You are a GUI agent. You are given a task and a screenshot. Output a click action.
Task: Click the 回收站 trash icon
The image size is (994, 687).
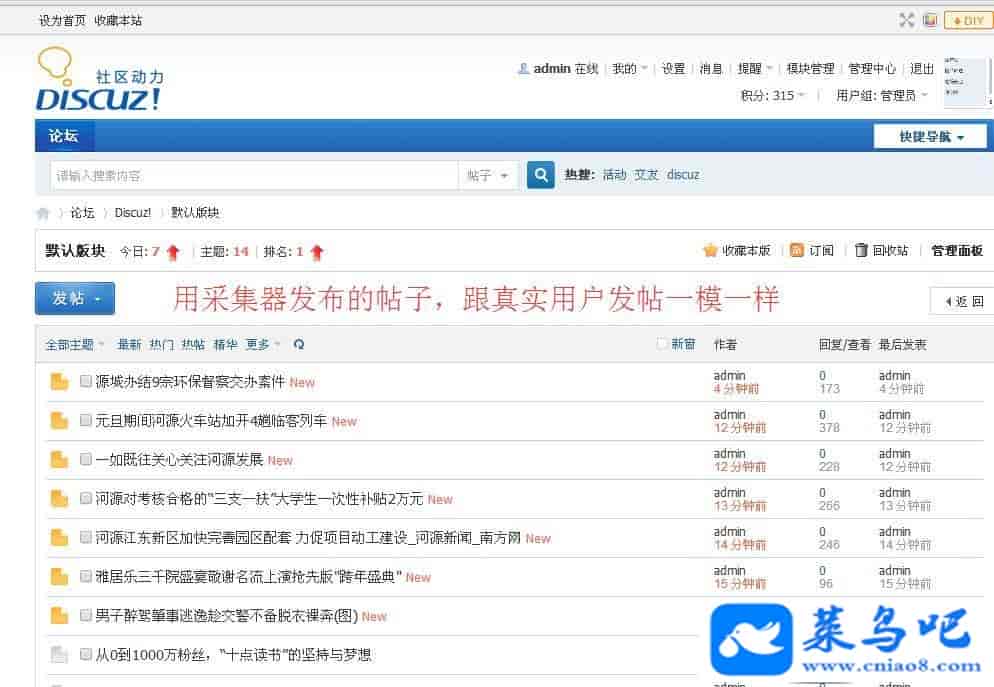point(860,251)
